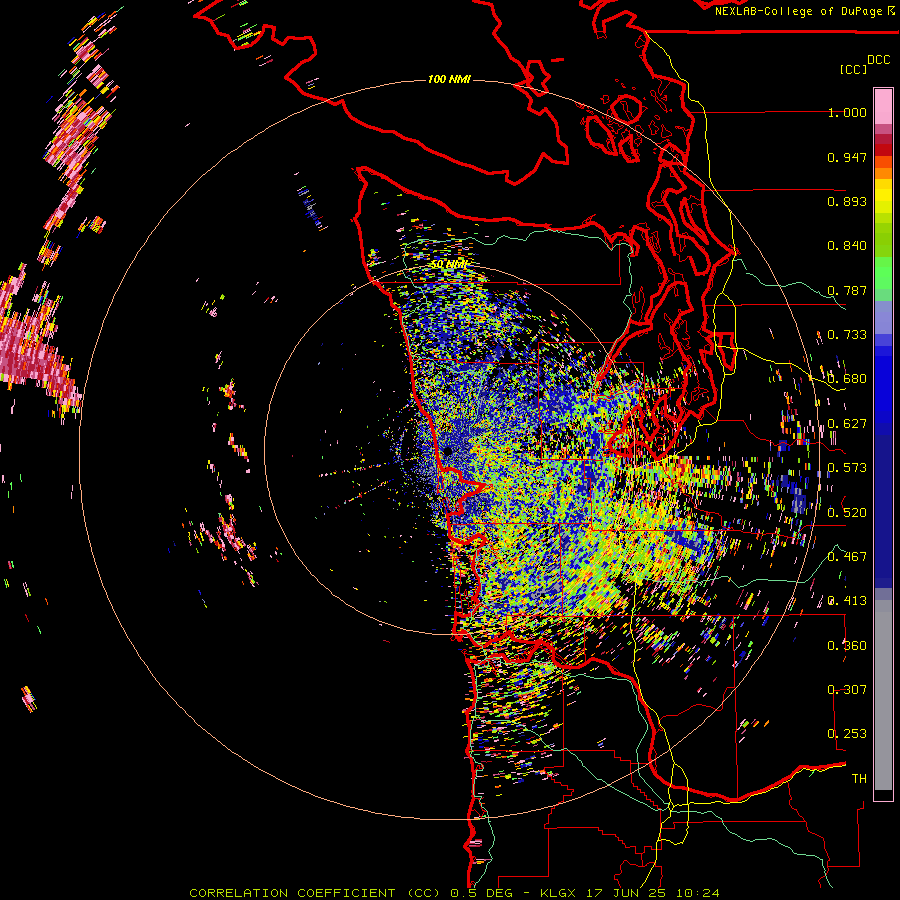Click the 50 NMI range ring label
The image size is (900, 900).
[x=449, y=265]
